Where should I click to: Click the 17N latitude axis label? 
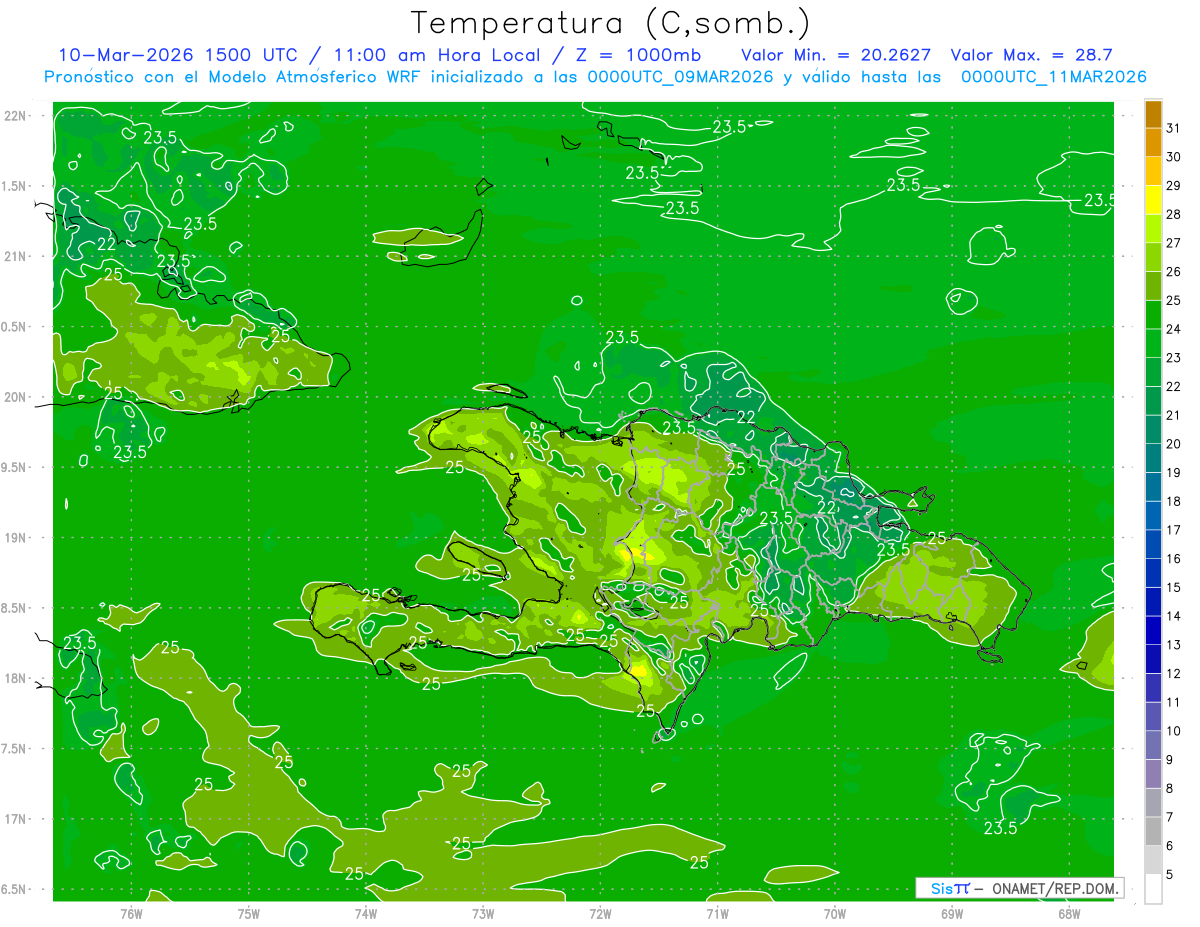coord(14,819)
